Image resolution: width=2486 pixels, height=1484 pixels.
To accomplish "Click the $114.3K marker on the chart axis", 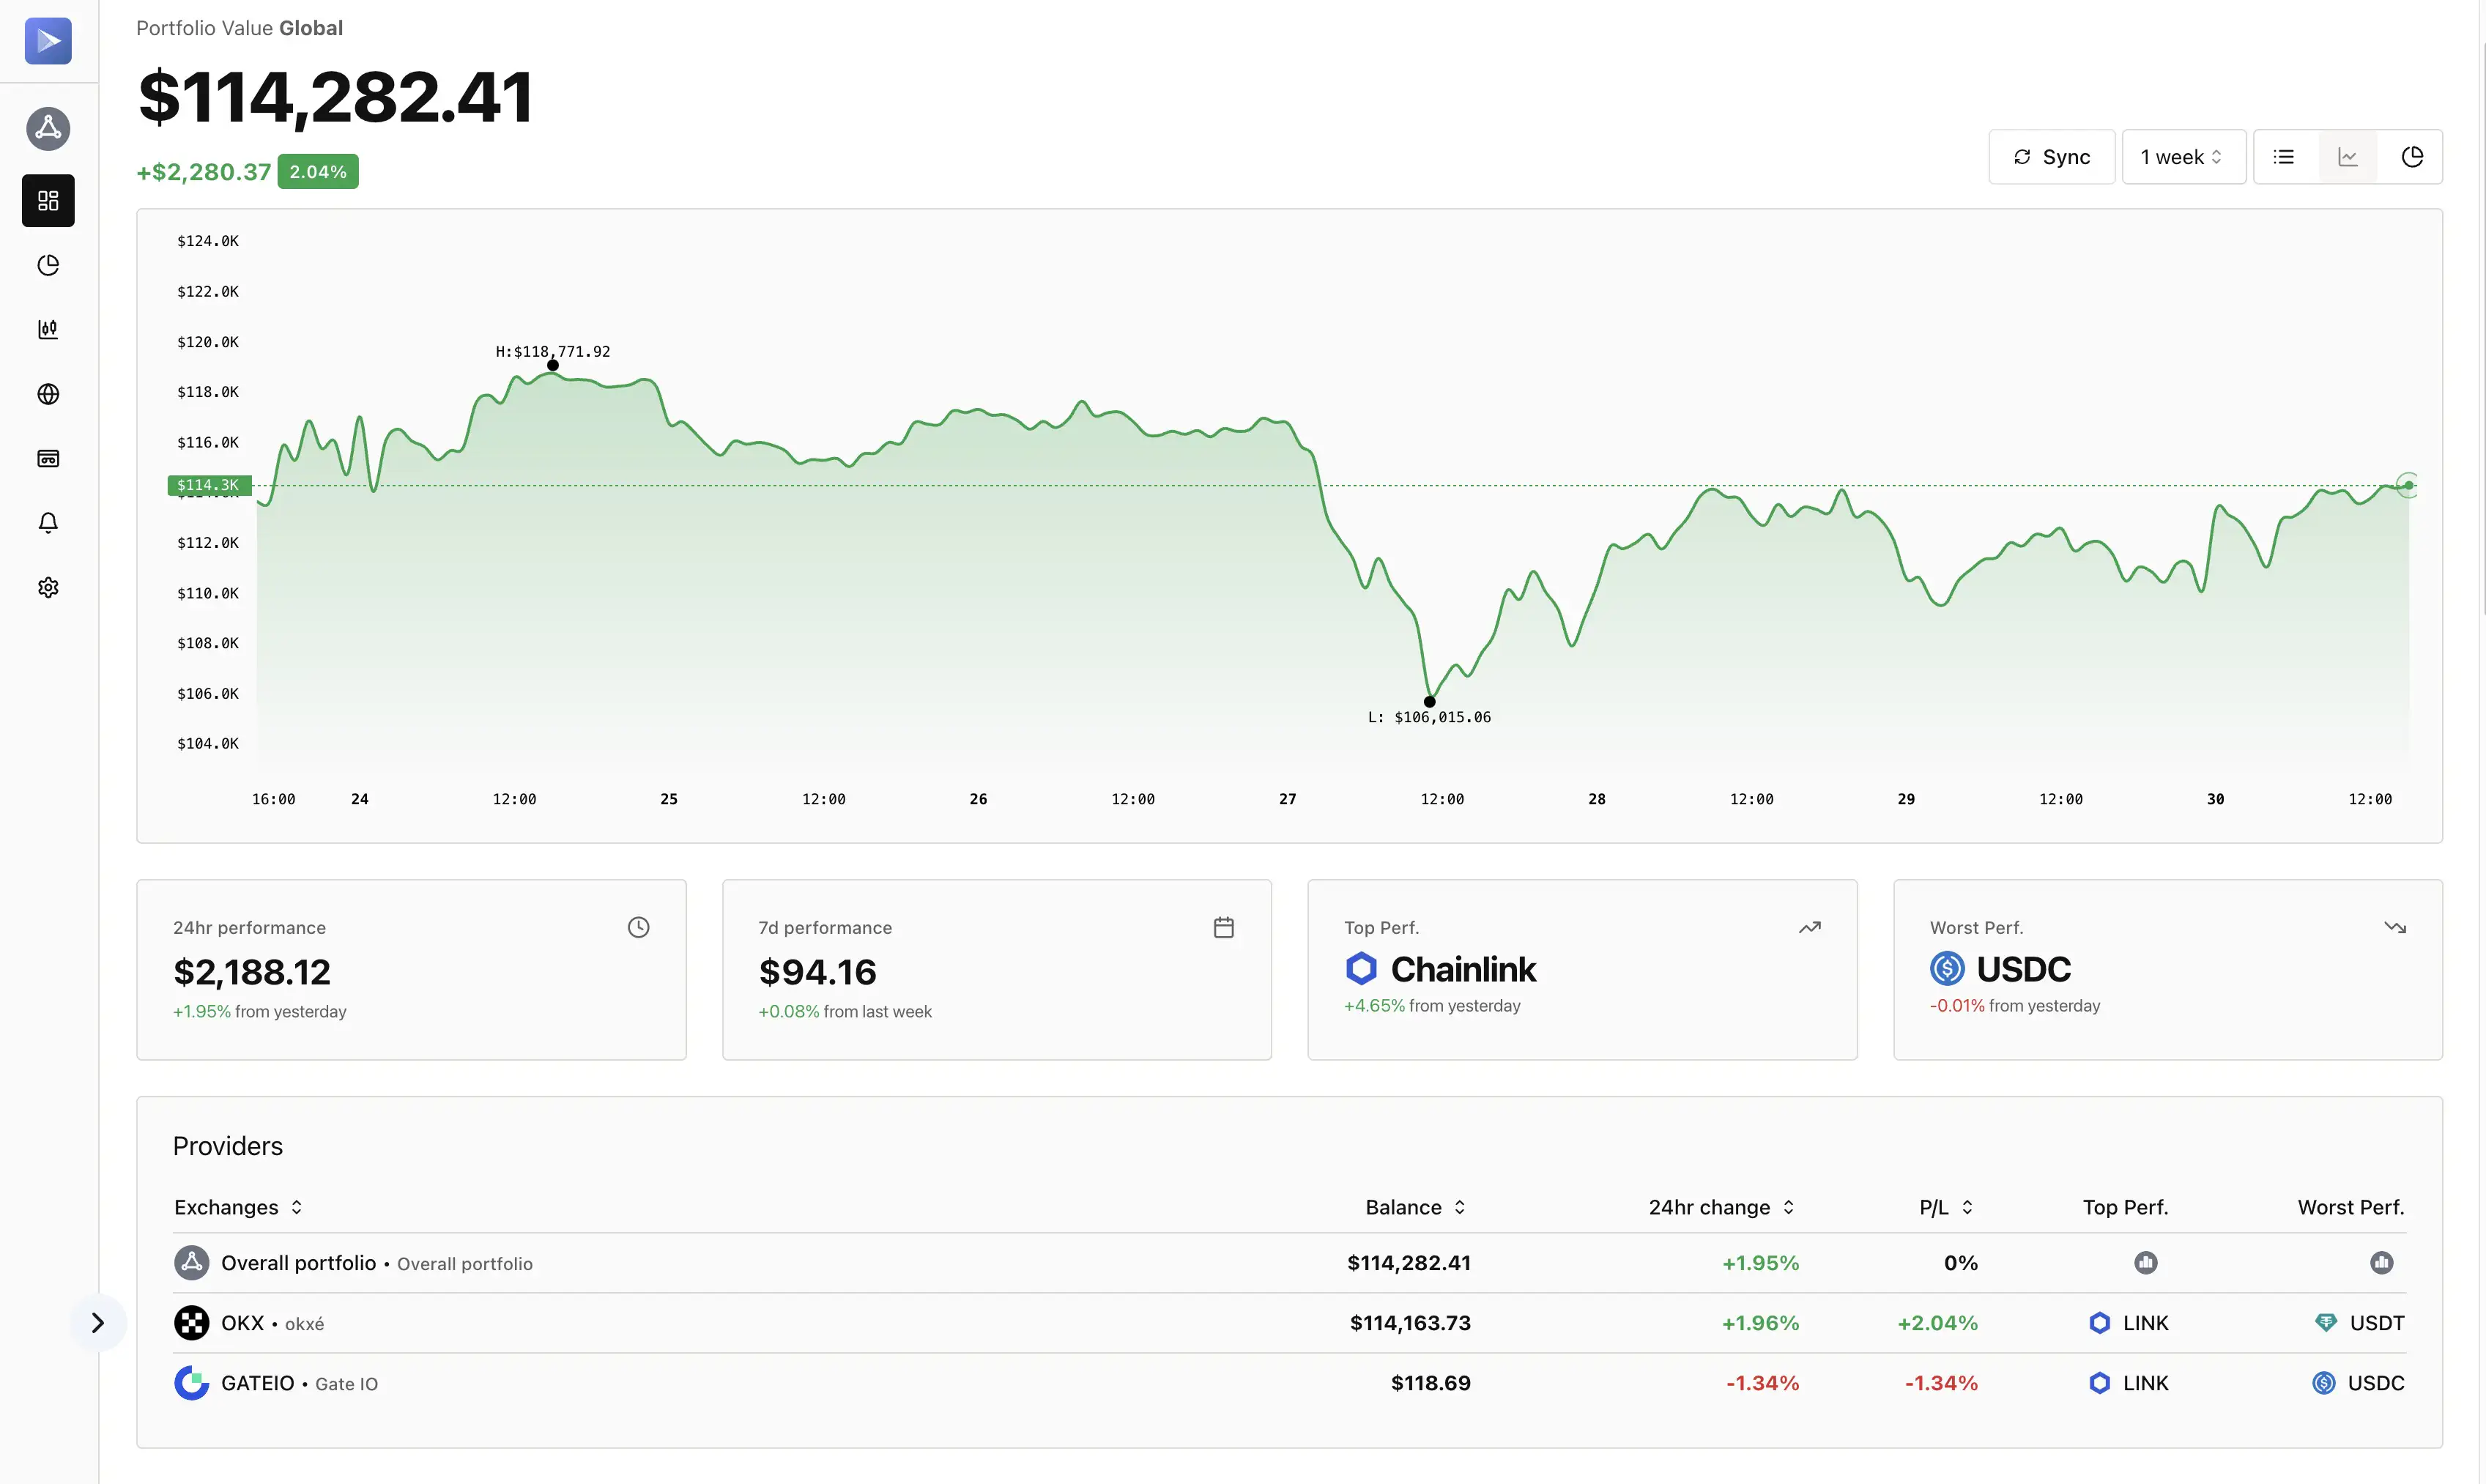I will tap(209, 485).
